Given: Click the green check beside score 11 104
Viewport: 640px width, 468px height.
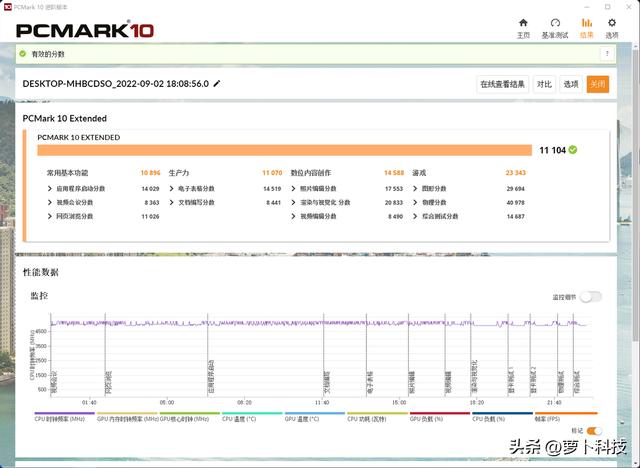Looking at the screenshot, I should (x=573, y=150).
